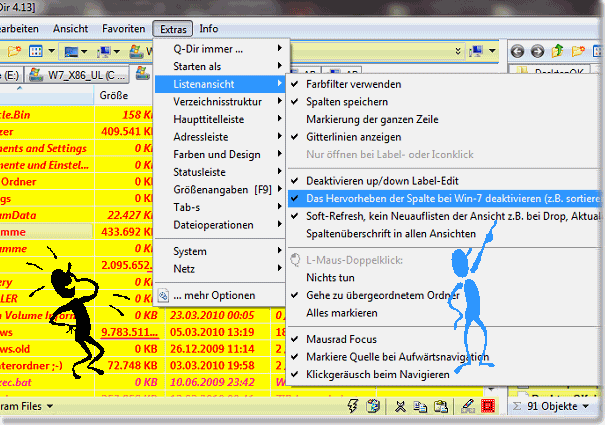Image resolution: width=605 pixels, height=425 pixels.
Task: Click the icon next to mehr Optionen
Action: click(163, 296)
